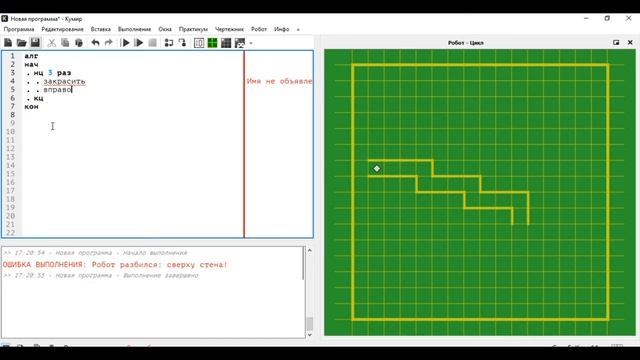Click the robot diamond on the field
This screenshot has height=360, width=640.
point(376,168)
